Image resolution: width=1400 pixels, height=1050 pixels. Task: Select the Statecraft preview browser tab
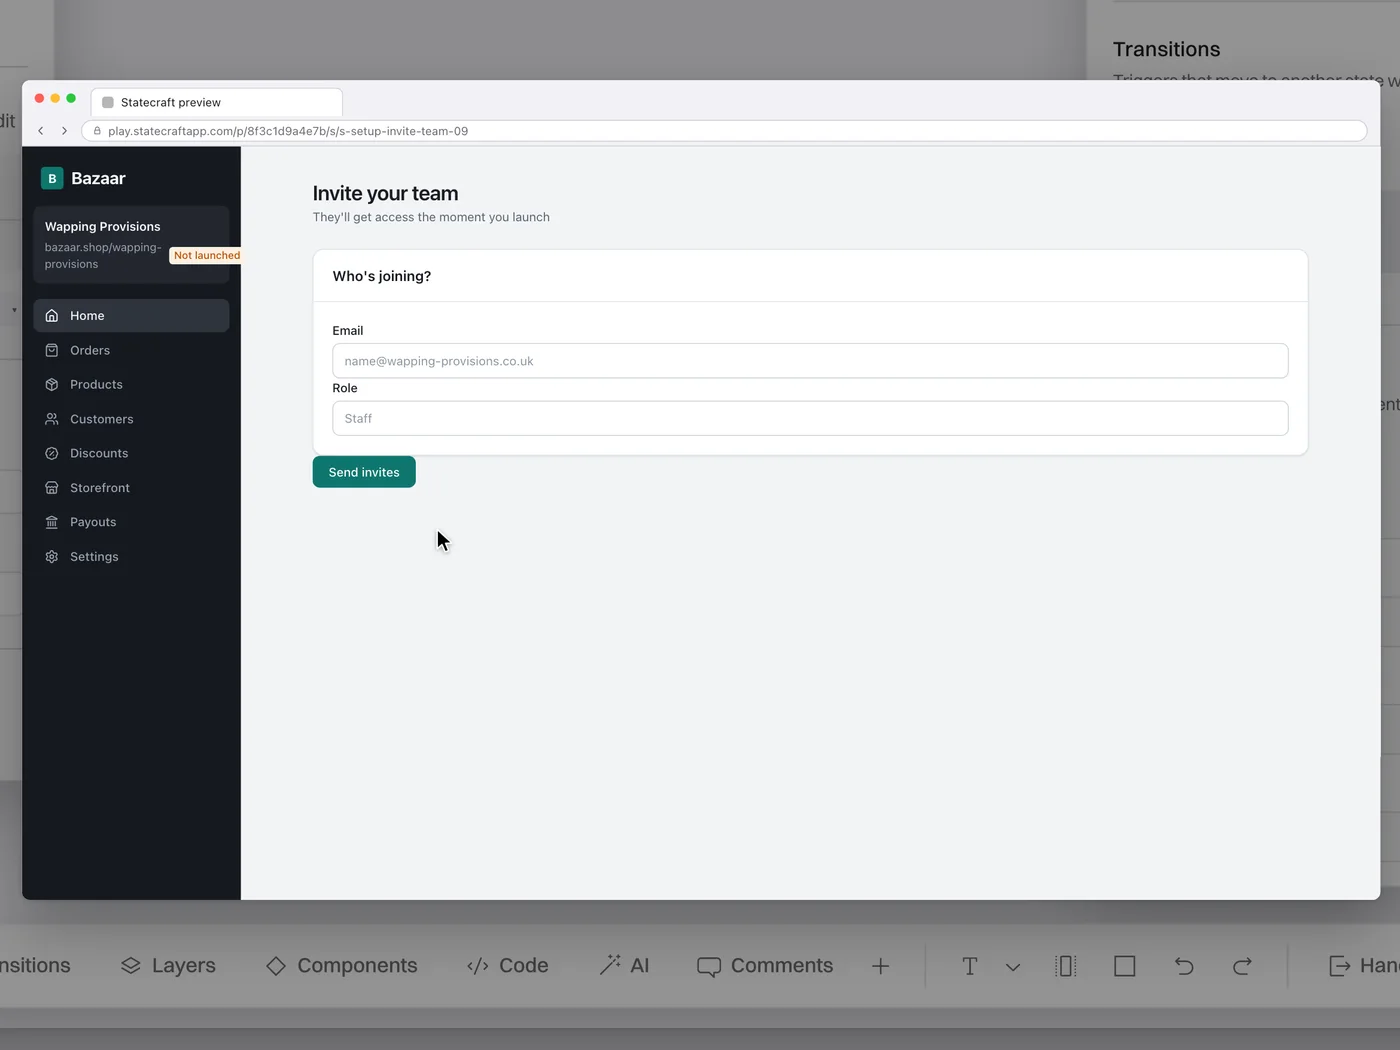click(217, 102)
